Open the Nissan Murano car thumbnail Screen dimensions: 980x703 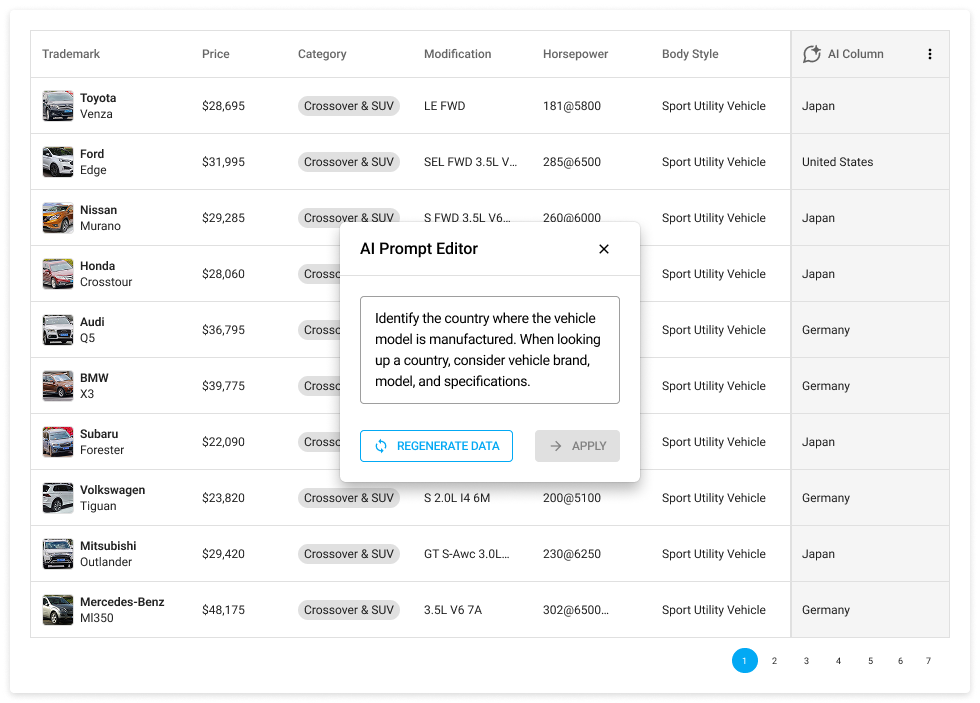(x=58, y=217)
